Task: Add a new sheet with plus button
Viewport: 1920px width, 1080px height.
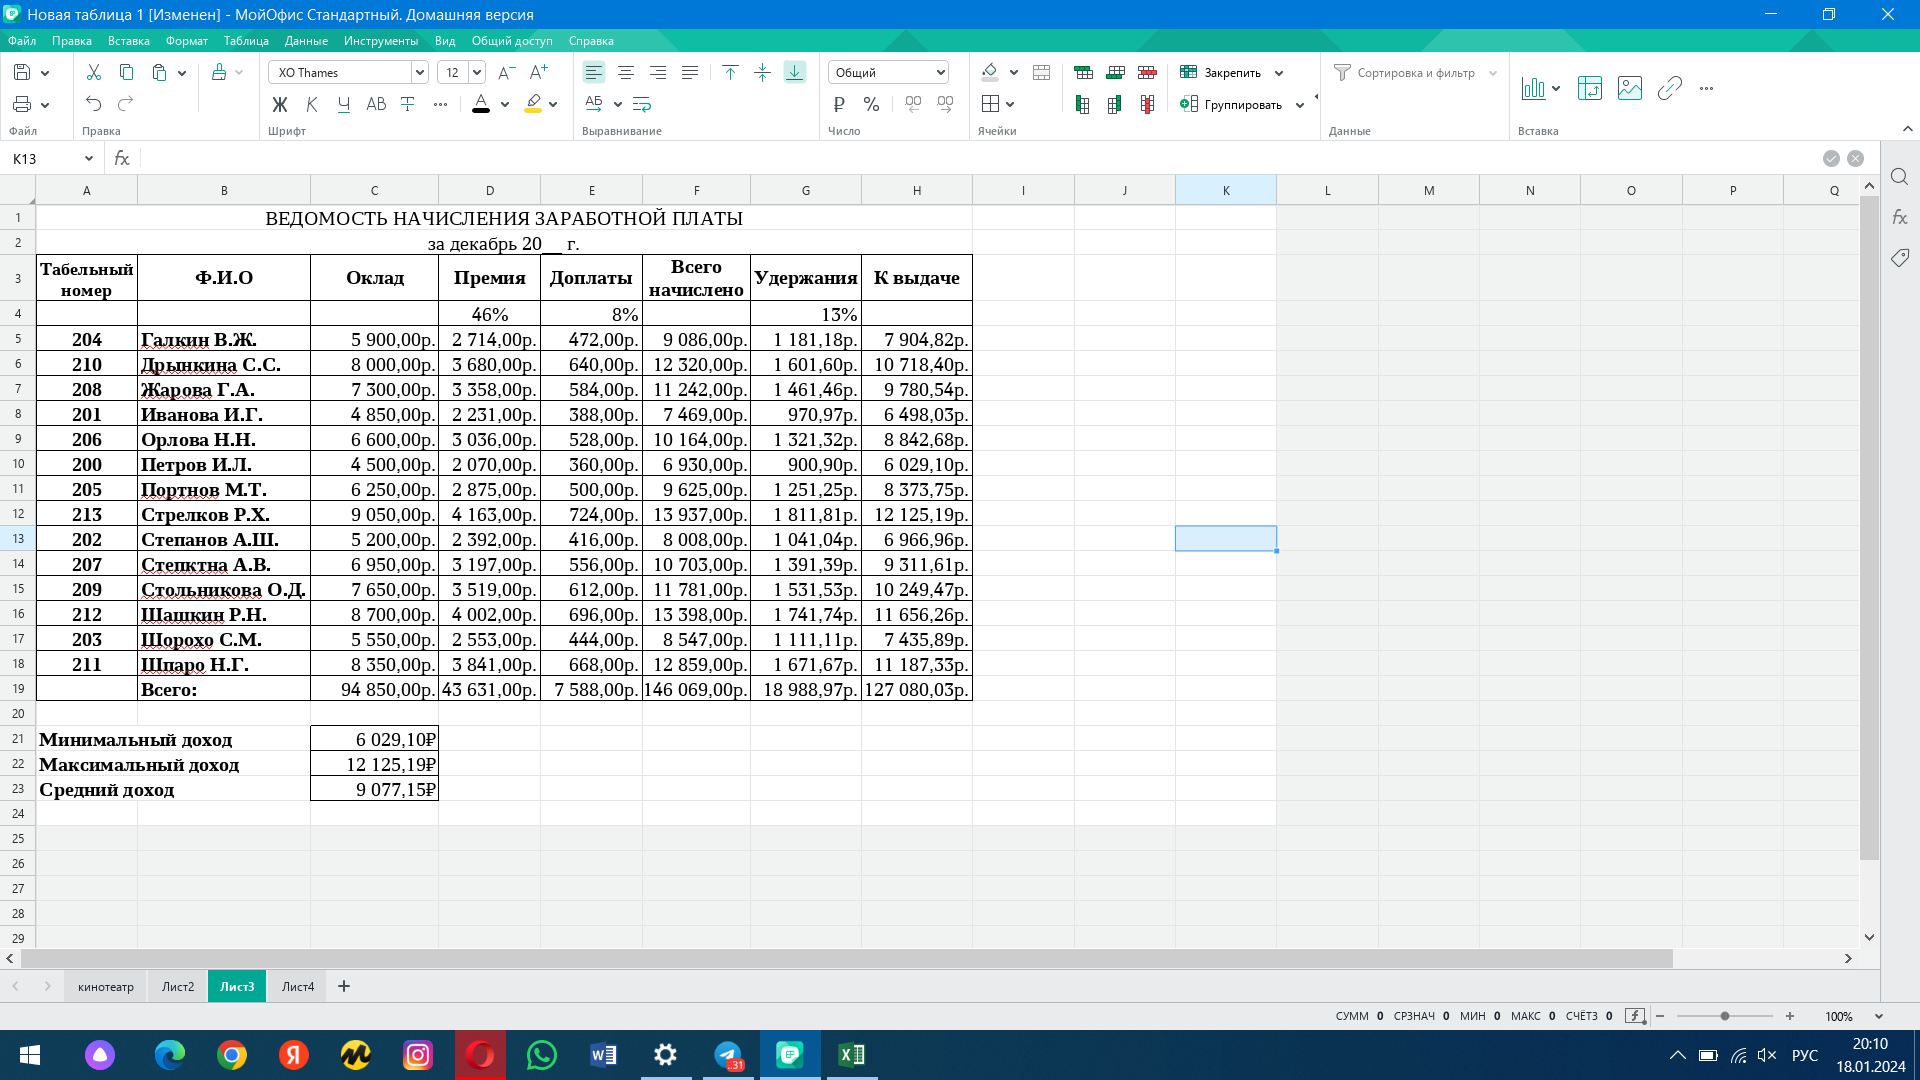Action: pos(344,986)
